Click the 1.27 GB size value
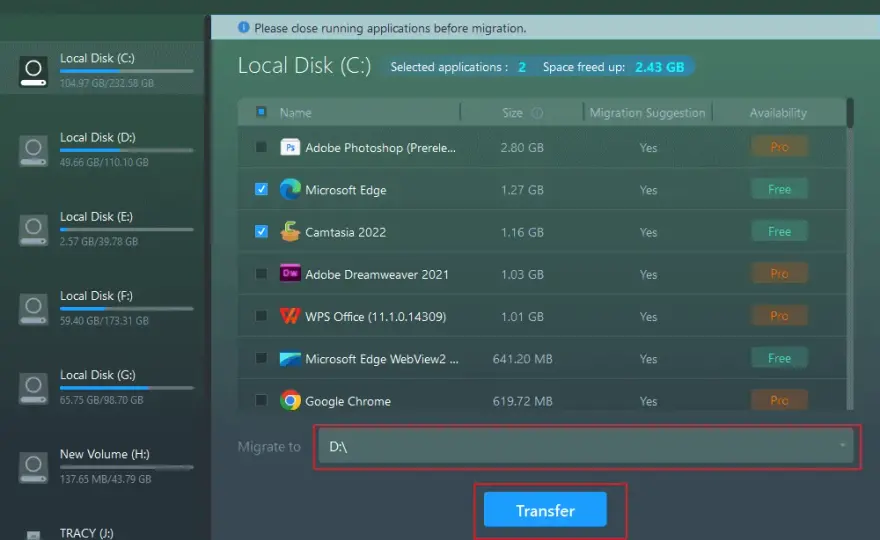The height and width of the screenshot is (540, 880). click(522, 190)
